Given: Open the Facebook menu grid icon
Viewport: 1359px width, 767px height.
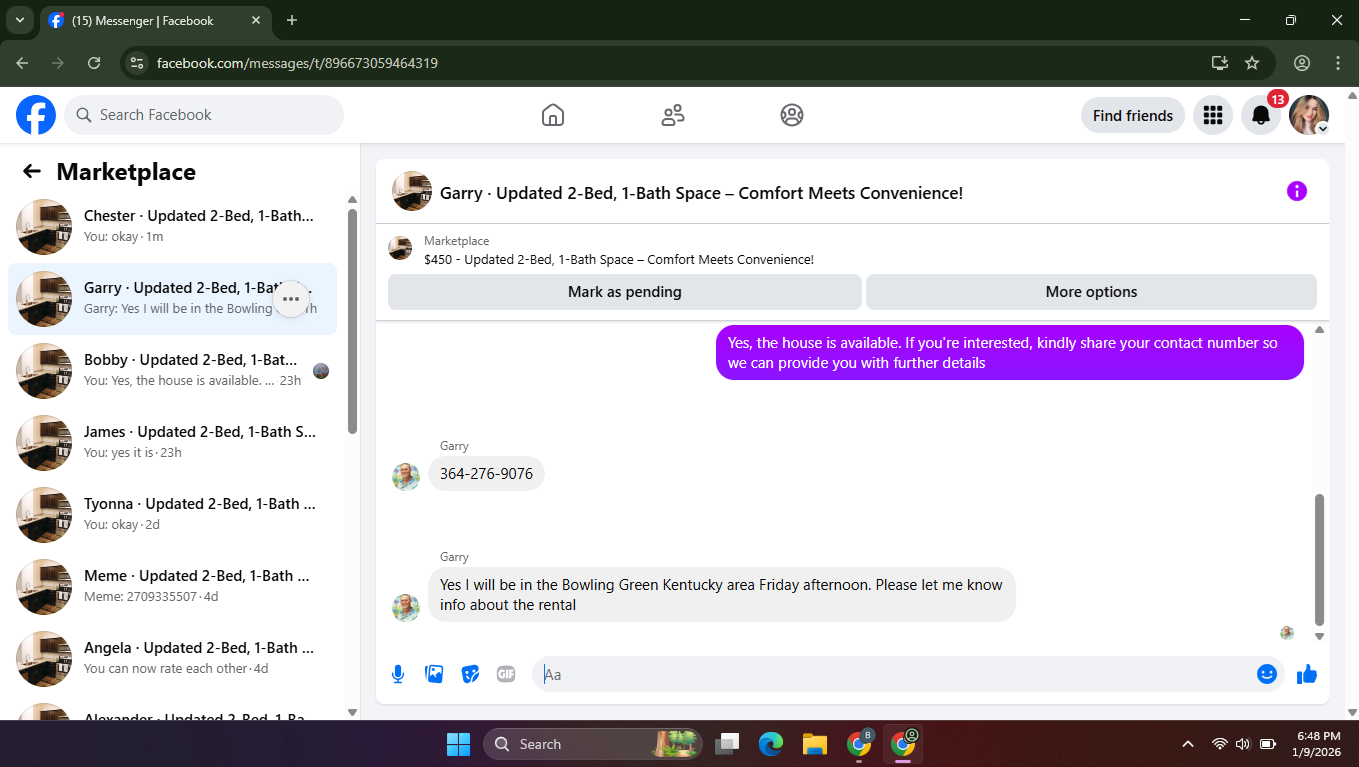Looking at the screenshot, I should [x=1213, y=115].
